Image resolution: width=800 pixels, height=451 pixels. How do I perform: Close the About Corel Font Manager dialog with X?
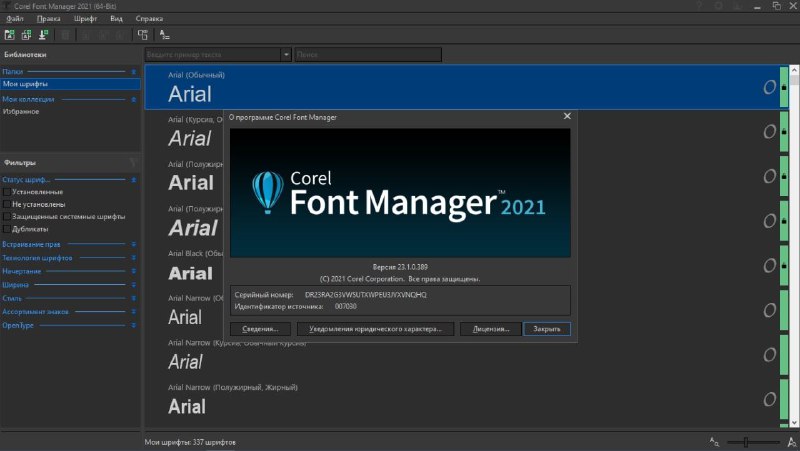click(567, 116)
